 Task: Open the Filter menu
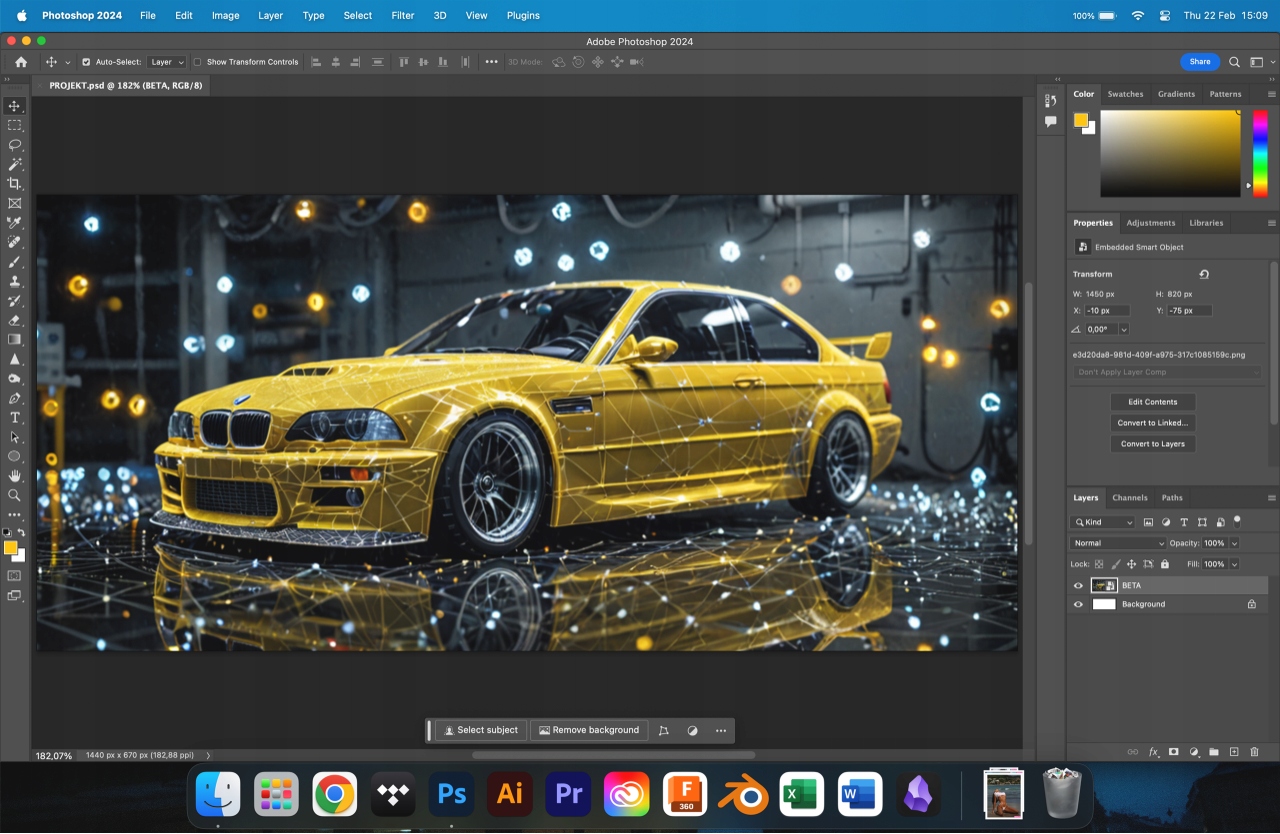coord(403,16)
